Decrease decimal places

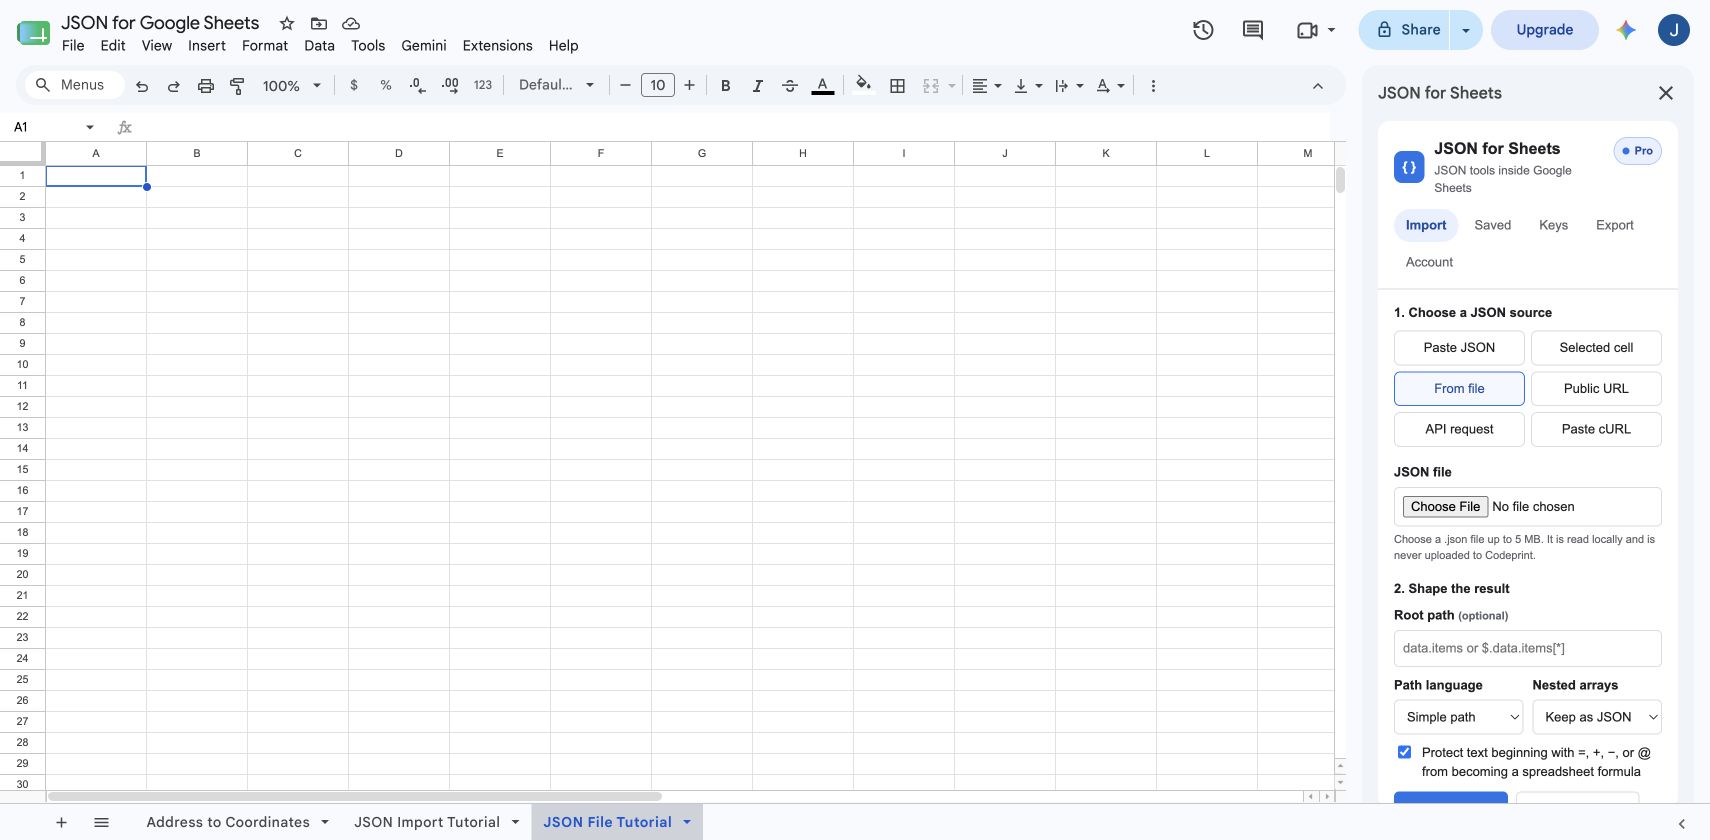[418, 86]
